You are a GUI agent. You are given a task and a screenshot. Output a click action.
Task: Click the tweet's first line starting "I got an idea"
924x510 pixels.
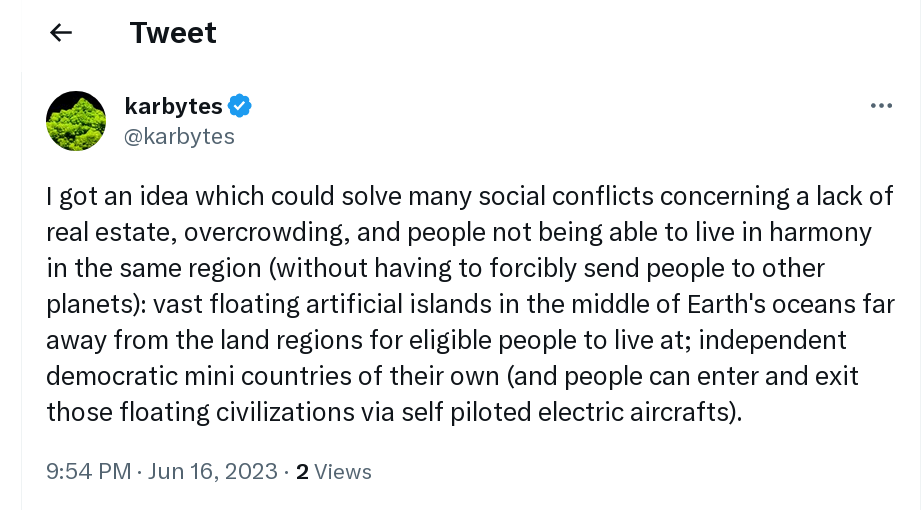tap(470, 196)
